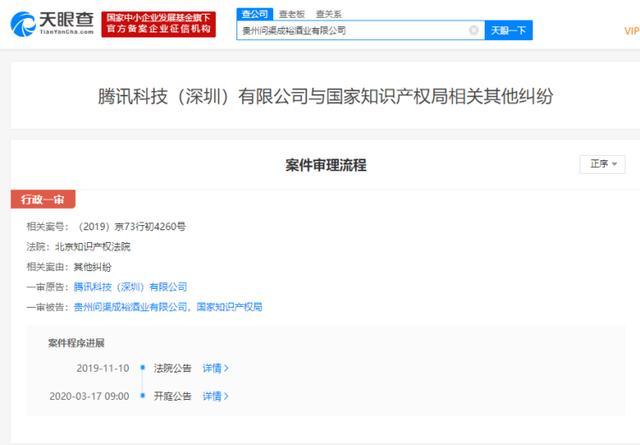Screen dimensions: 640x445
Task: Click the chevron arrow beside 开庭公告 详情
Action: (x=226, y=396)
